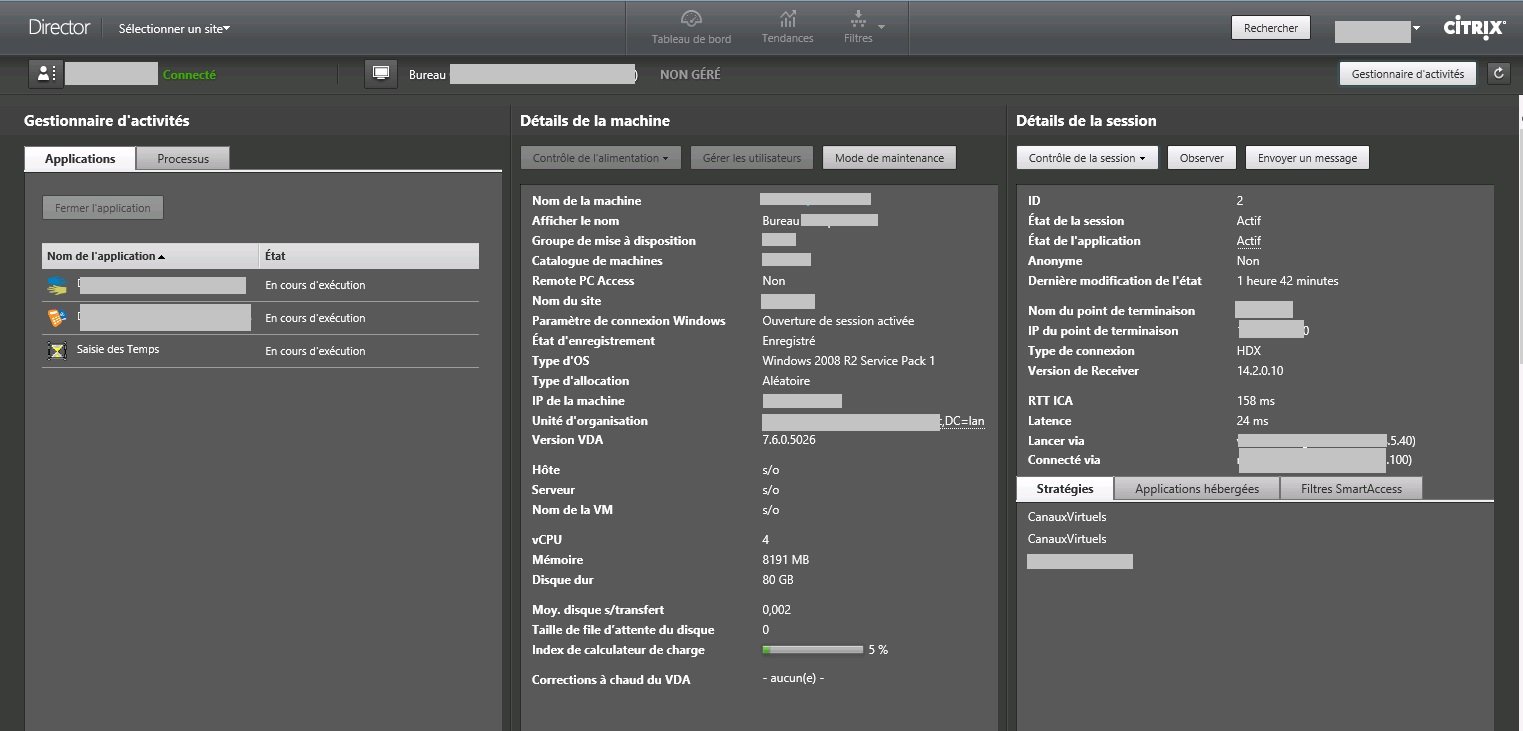
Task: Expand the Sélectionner un site dropdown
Action: 174,29
